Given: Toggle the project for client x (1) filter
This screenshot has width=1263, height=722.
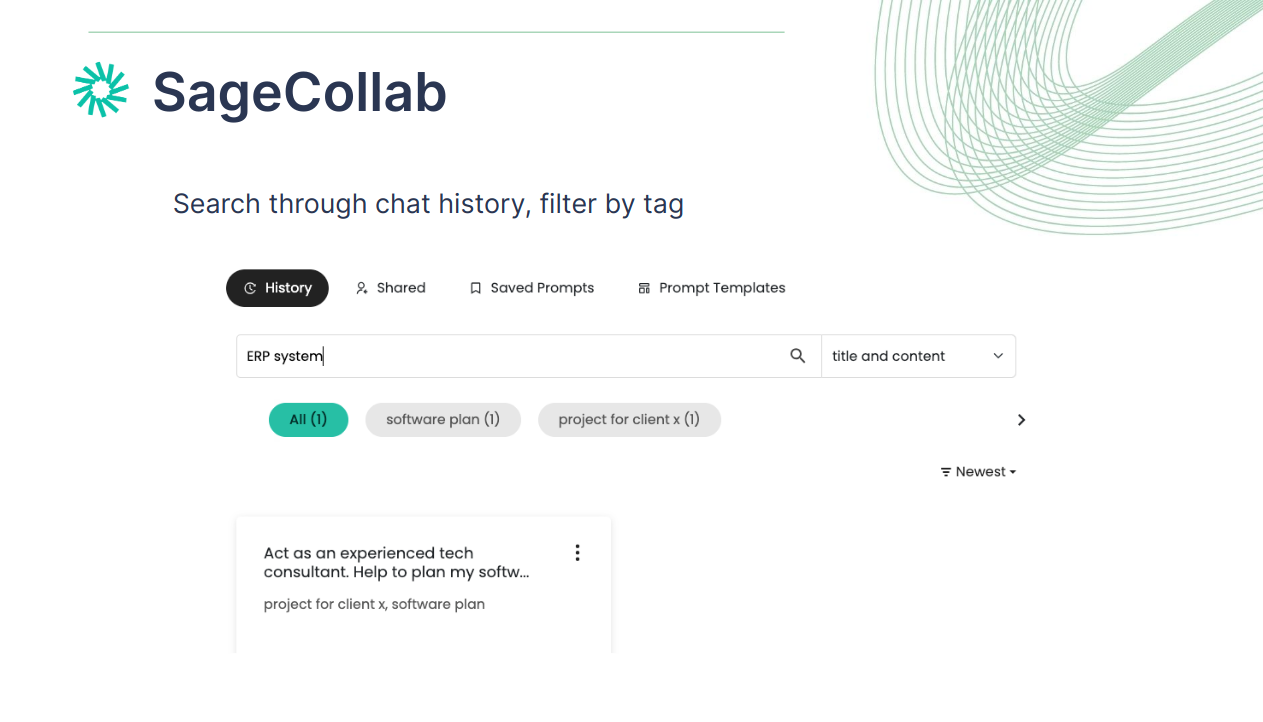Looking at the screenshot, I should coord(629,420).
